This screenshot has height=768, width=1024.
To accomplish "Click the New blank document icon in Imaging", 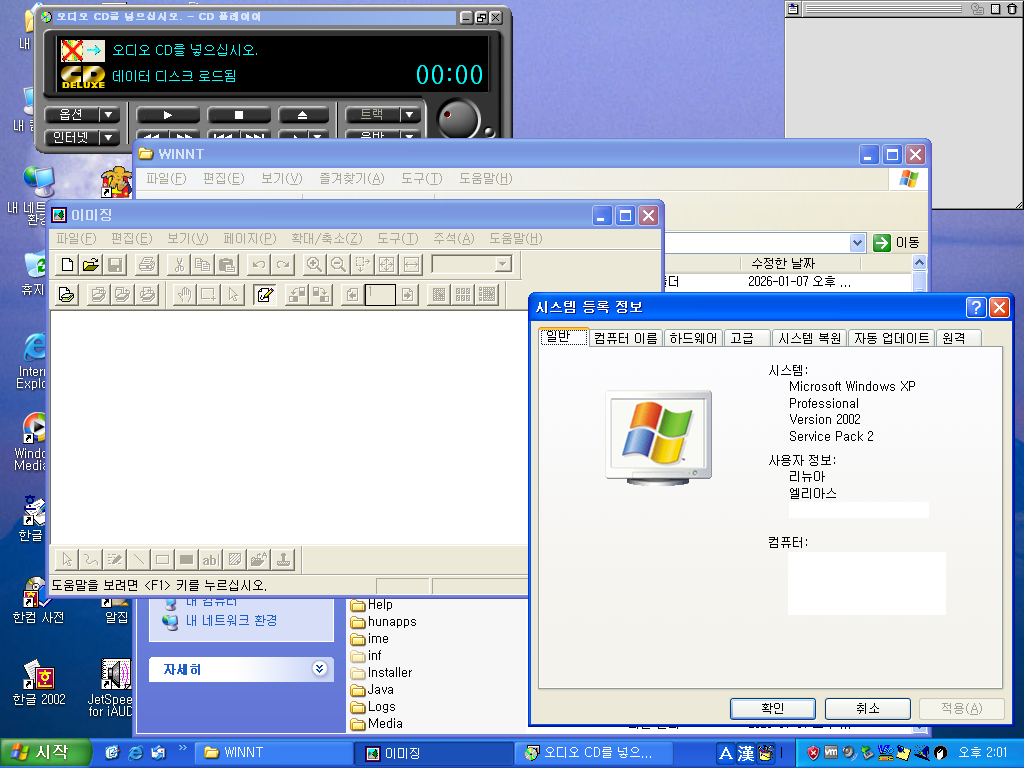I will click(67, 265).
